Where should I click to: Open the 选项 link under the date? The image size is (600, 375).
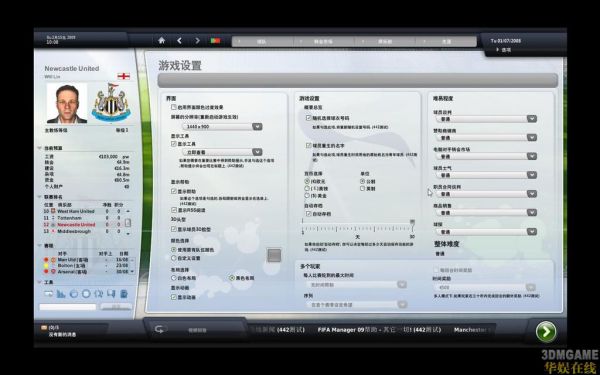tap(506, 50)
